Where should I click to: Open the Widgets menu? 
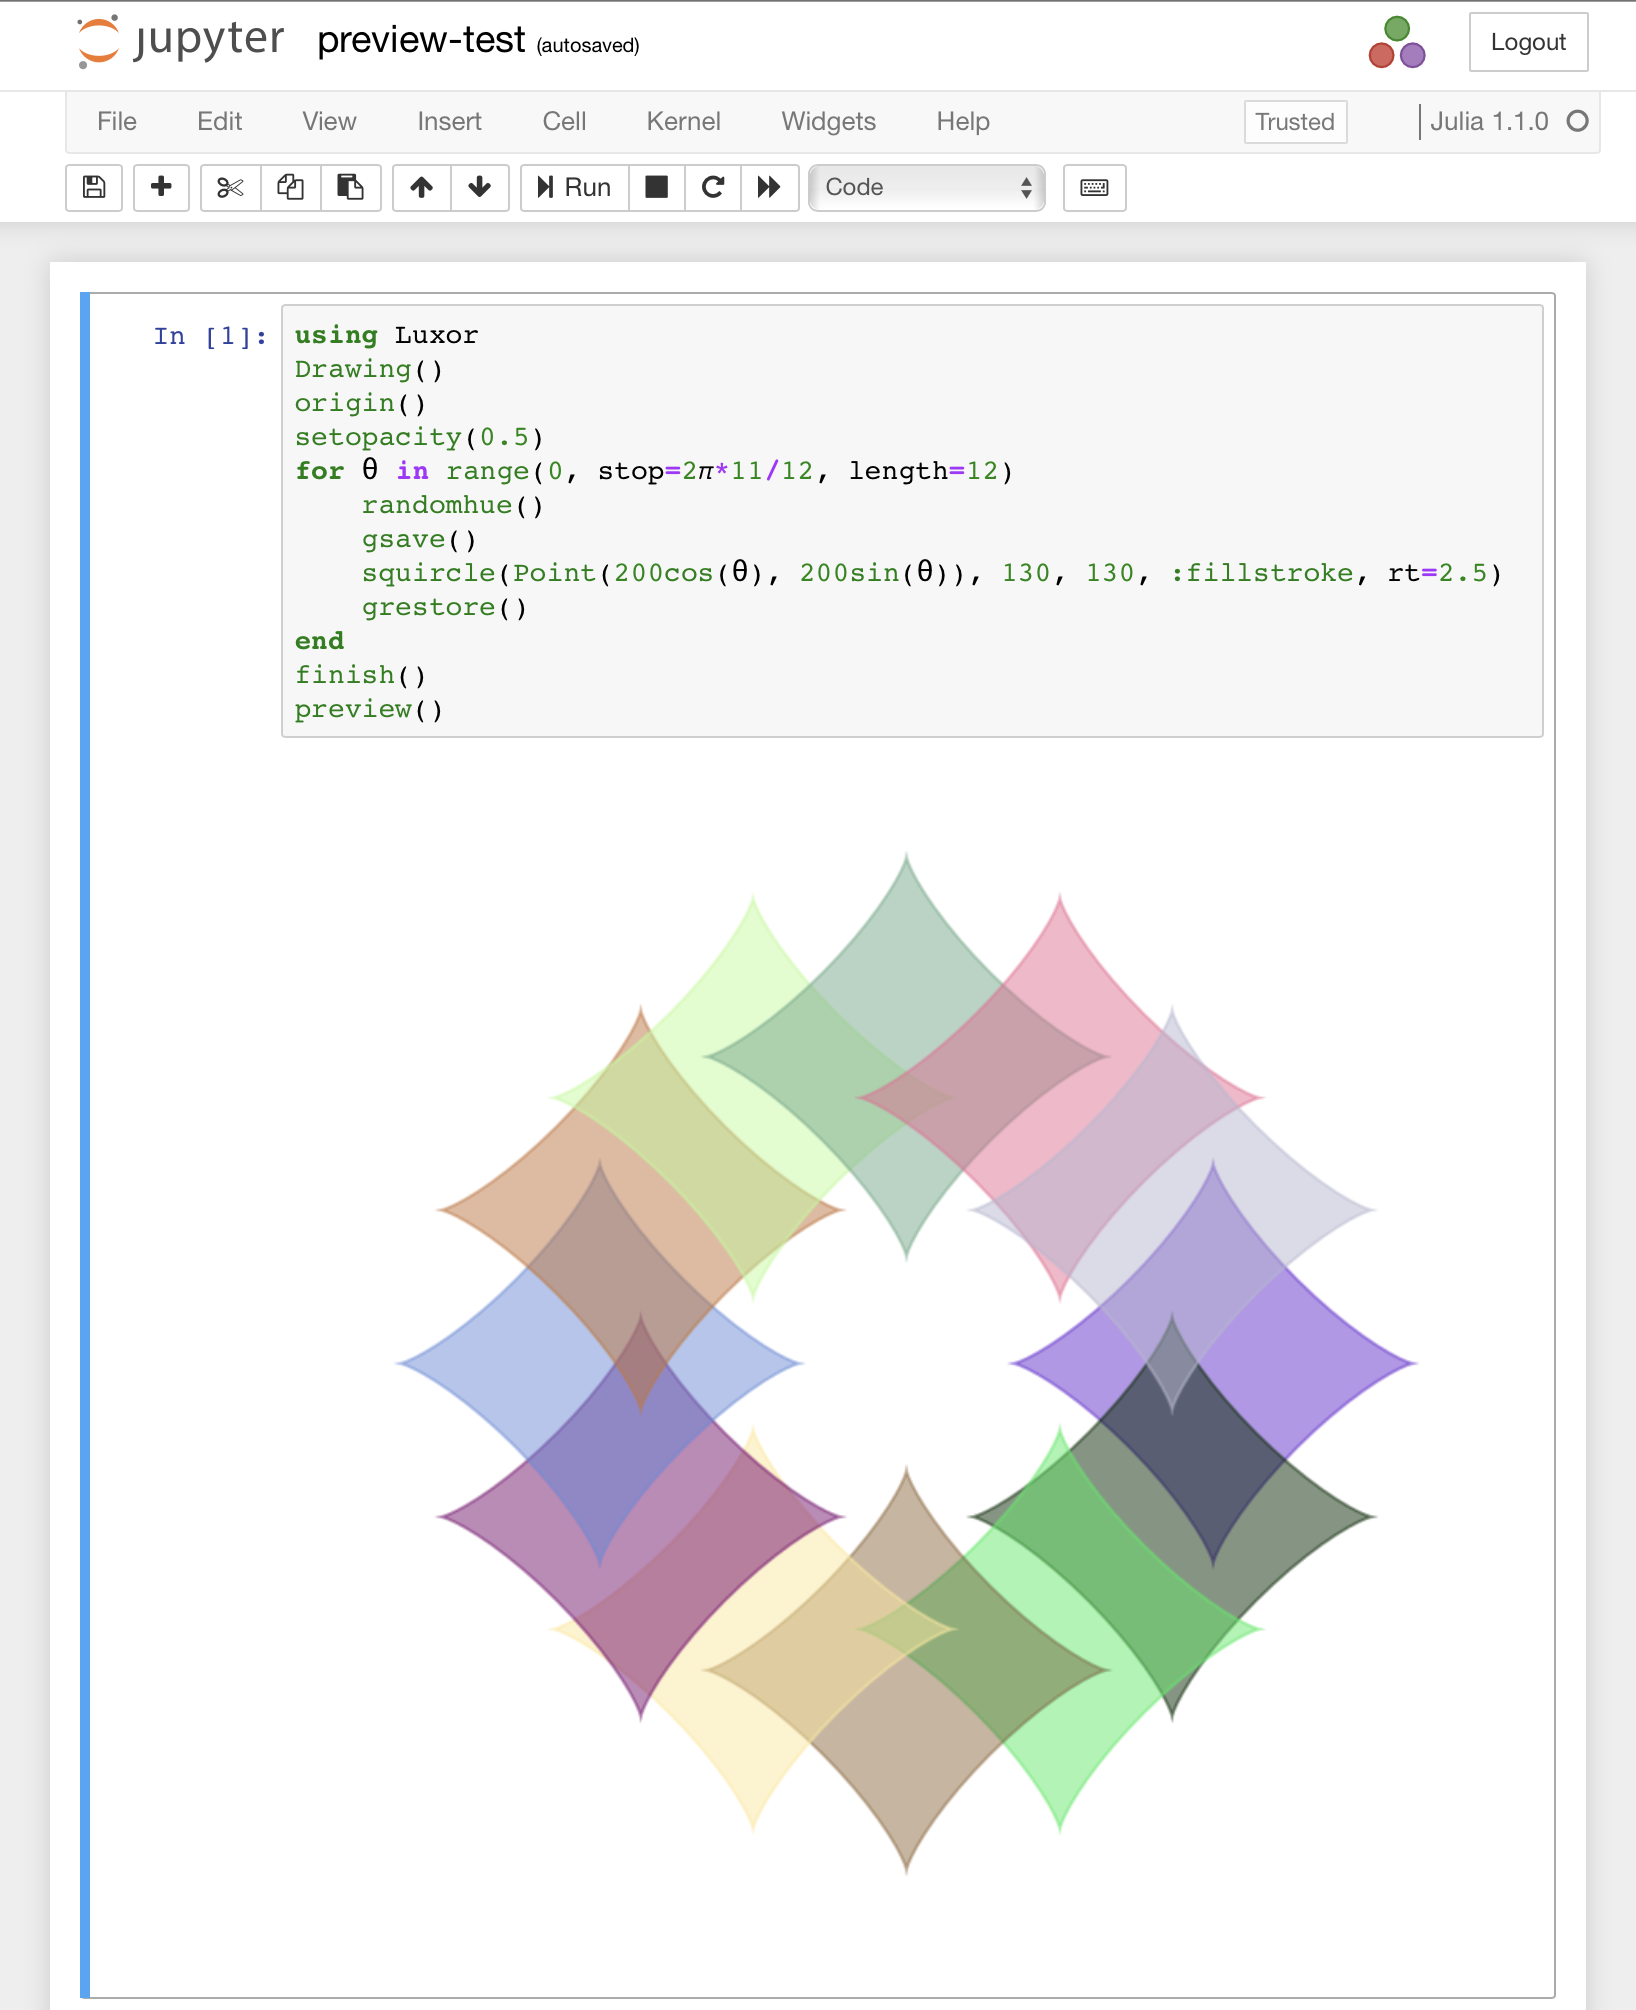[x=828, y=121]
